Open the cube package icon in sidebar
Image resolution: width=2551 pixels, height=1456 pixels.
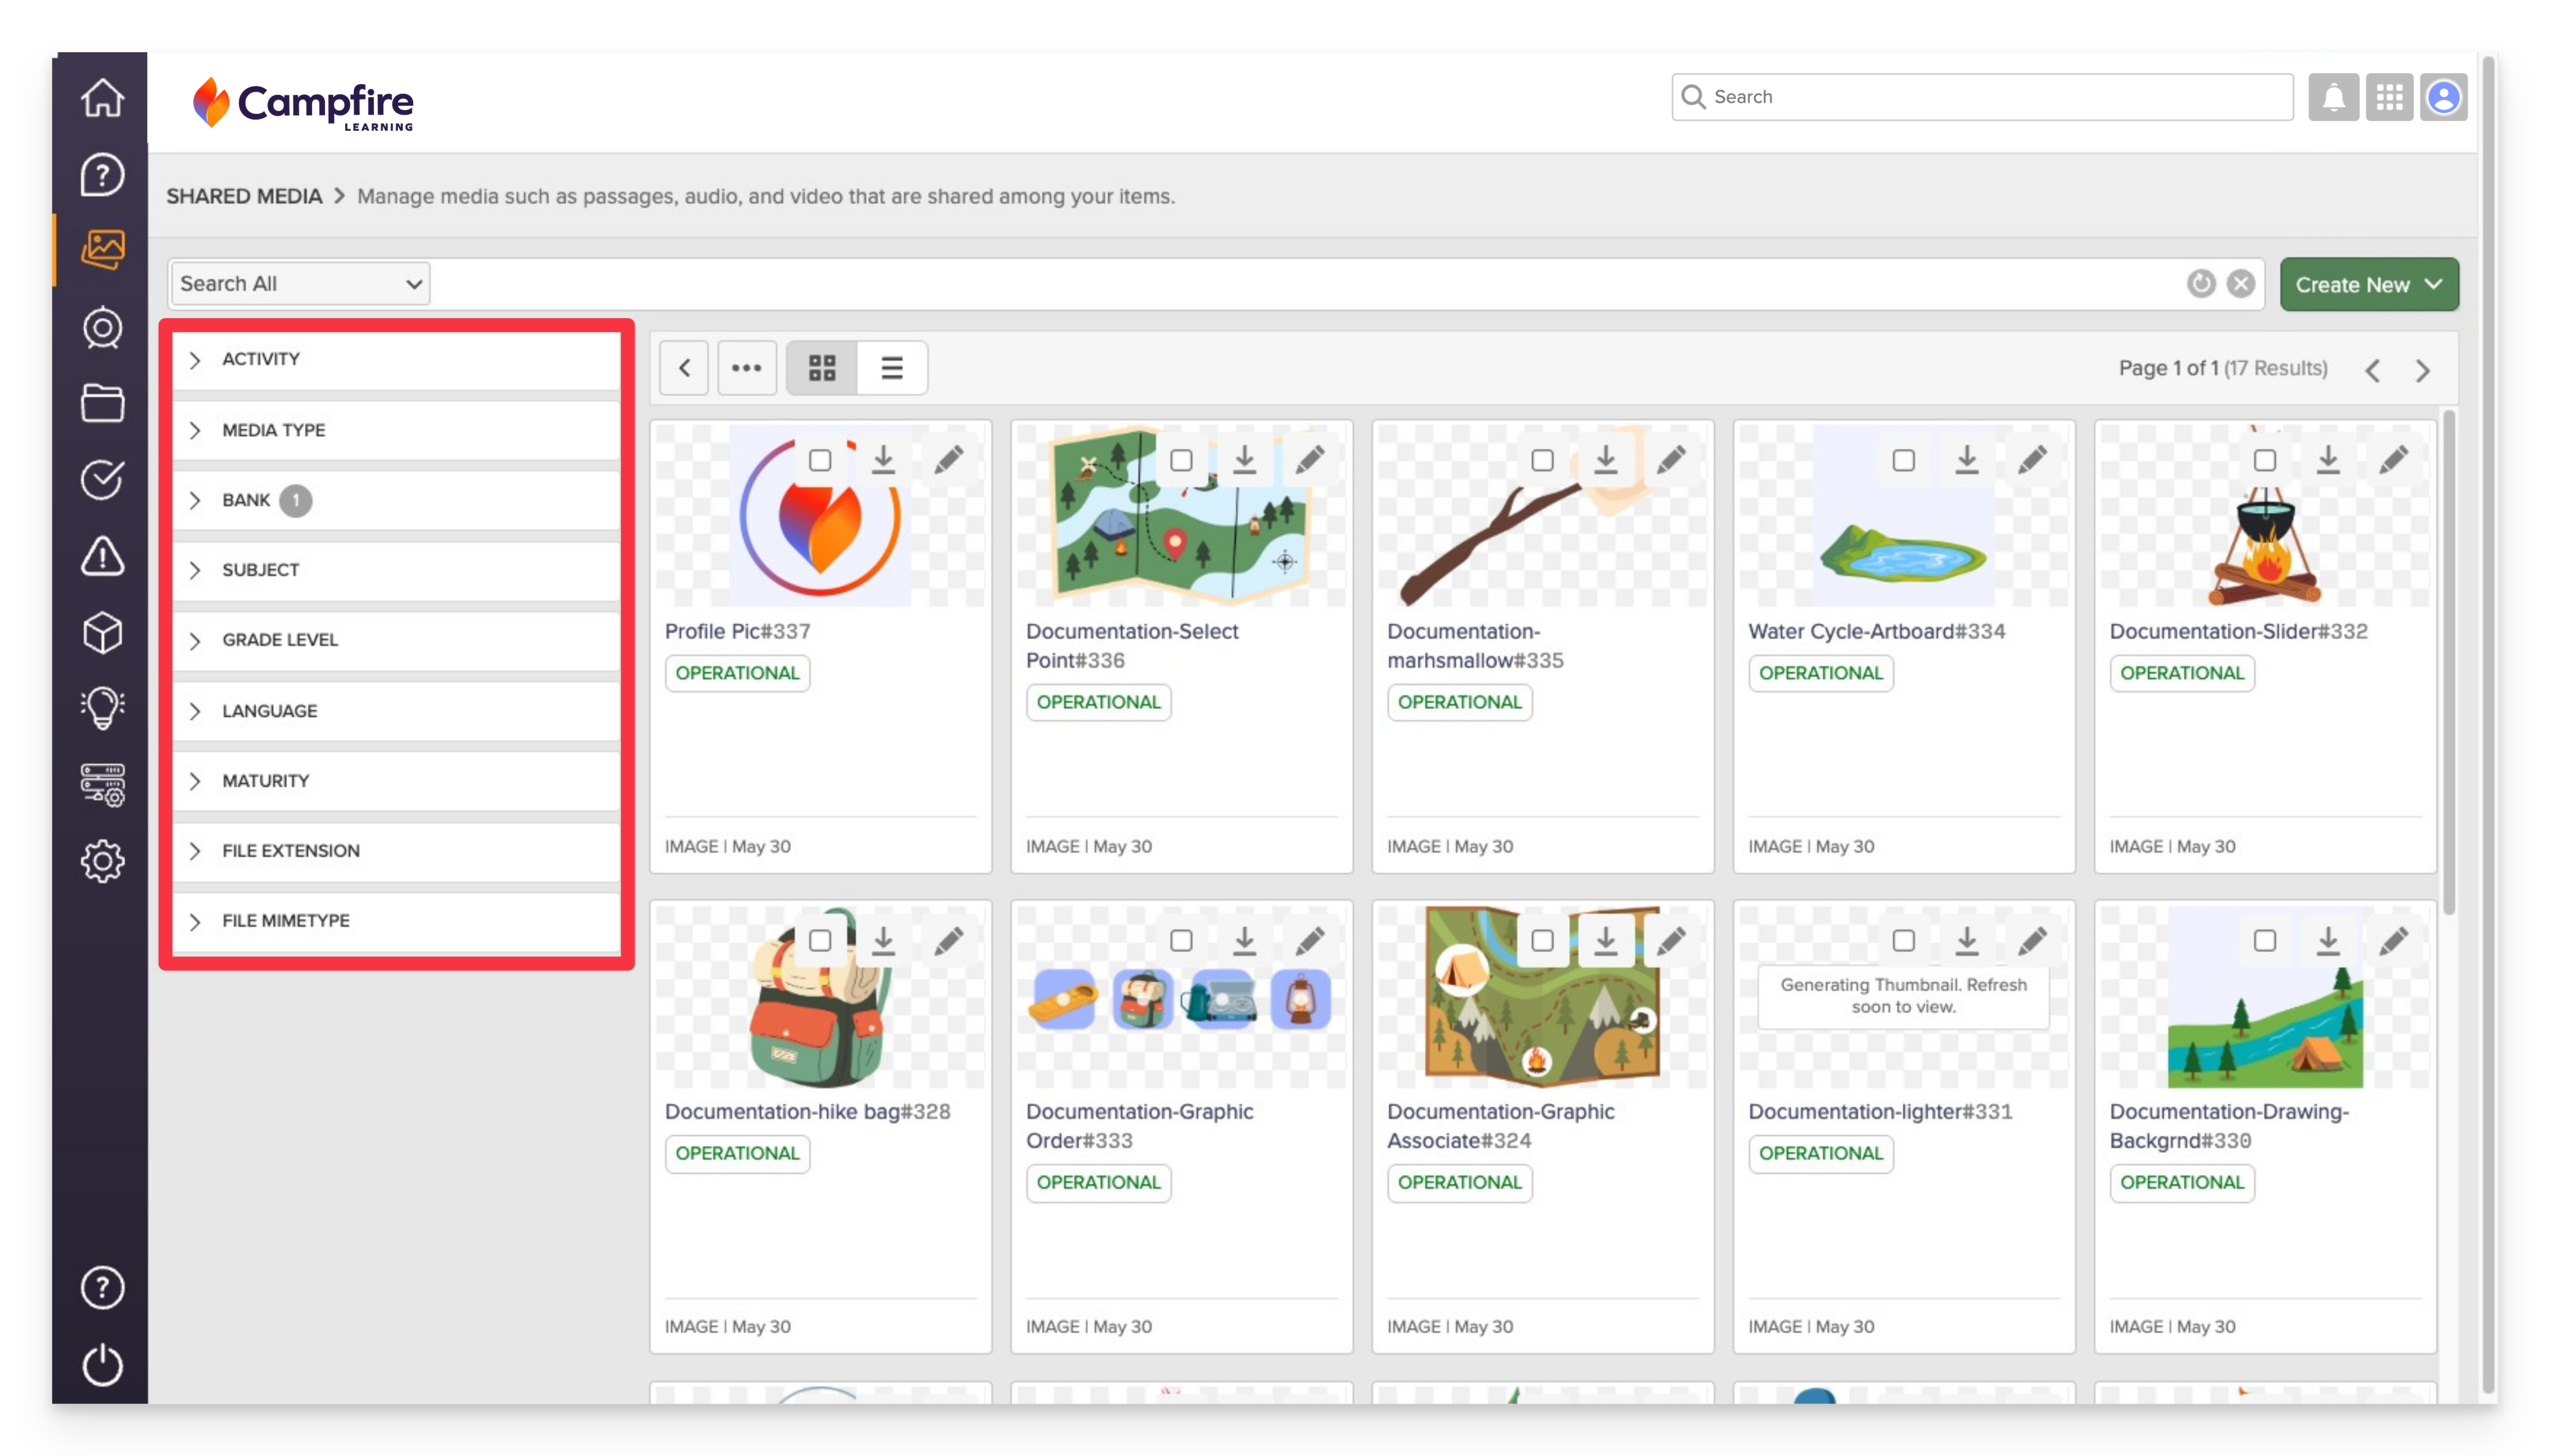102,632
